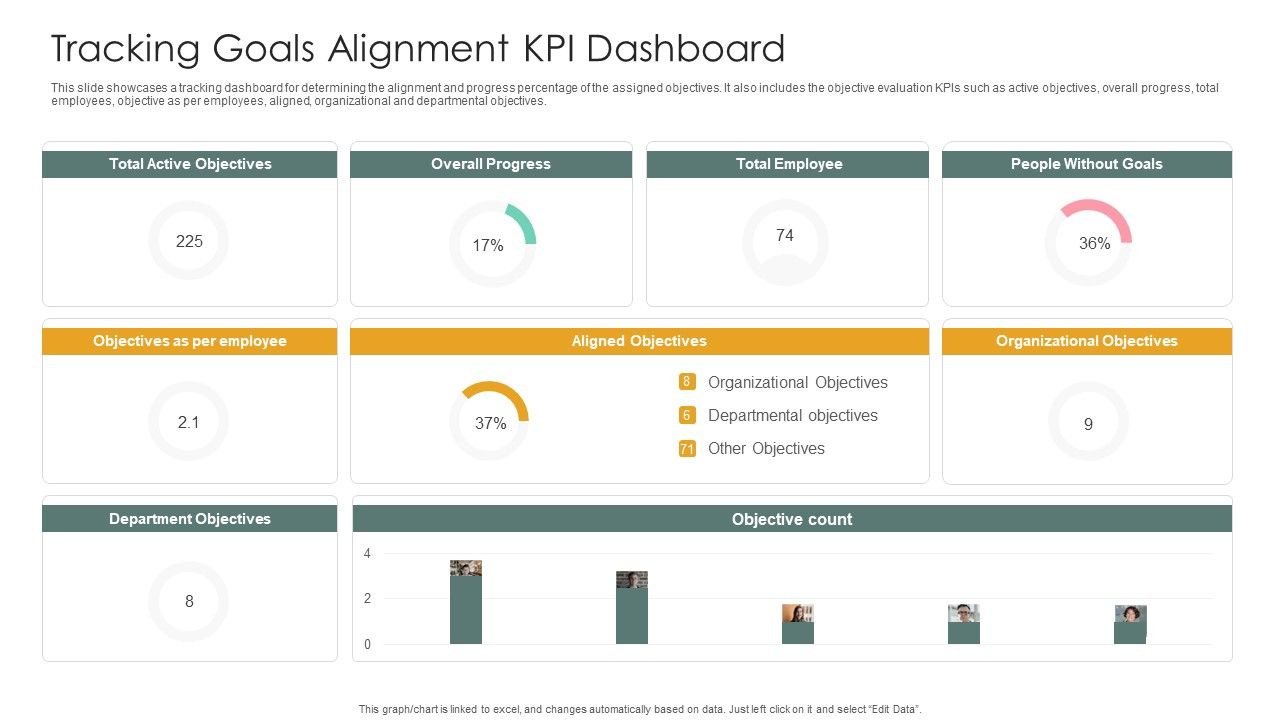Toggle the Organizational Objectives legend marker showing 8
Image resolution: width=1280 pixels, height=720 pixels.
[686, 382]
